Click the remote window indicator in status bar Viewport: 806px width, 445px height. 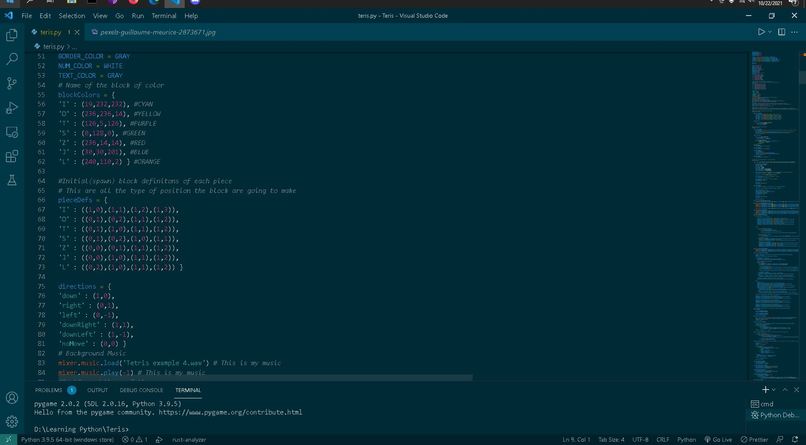point(8,440)
